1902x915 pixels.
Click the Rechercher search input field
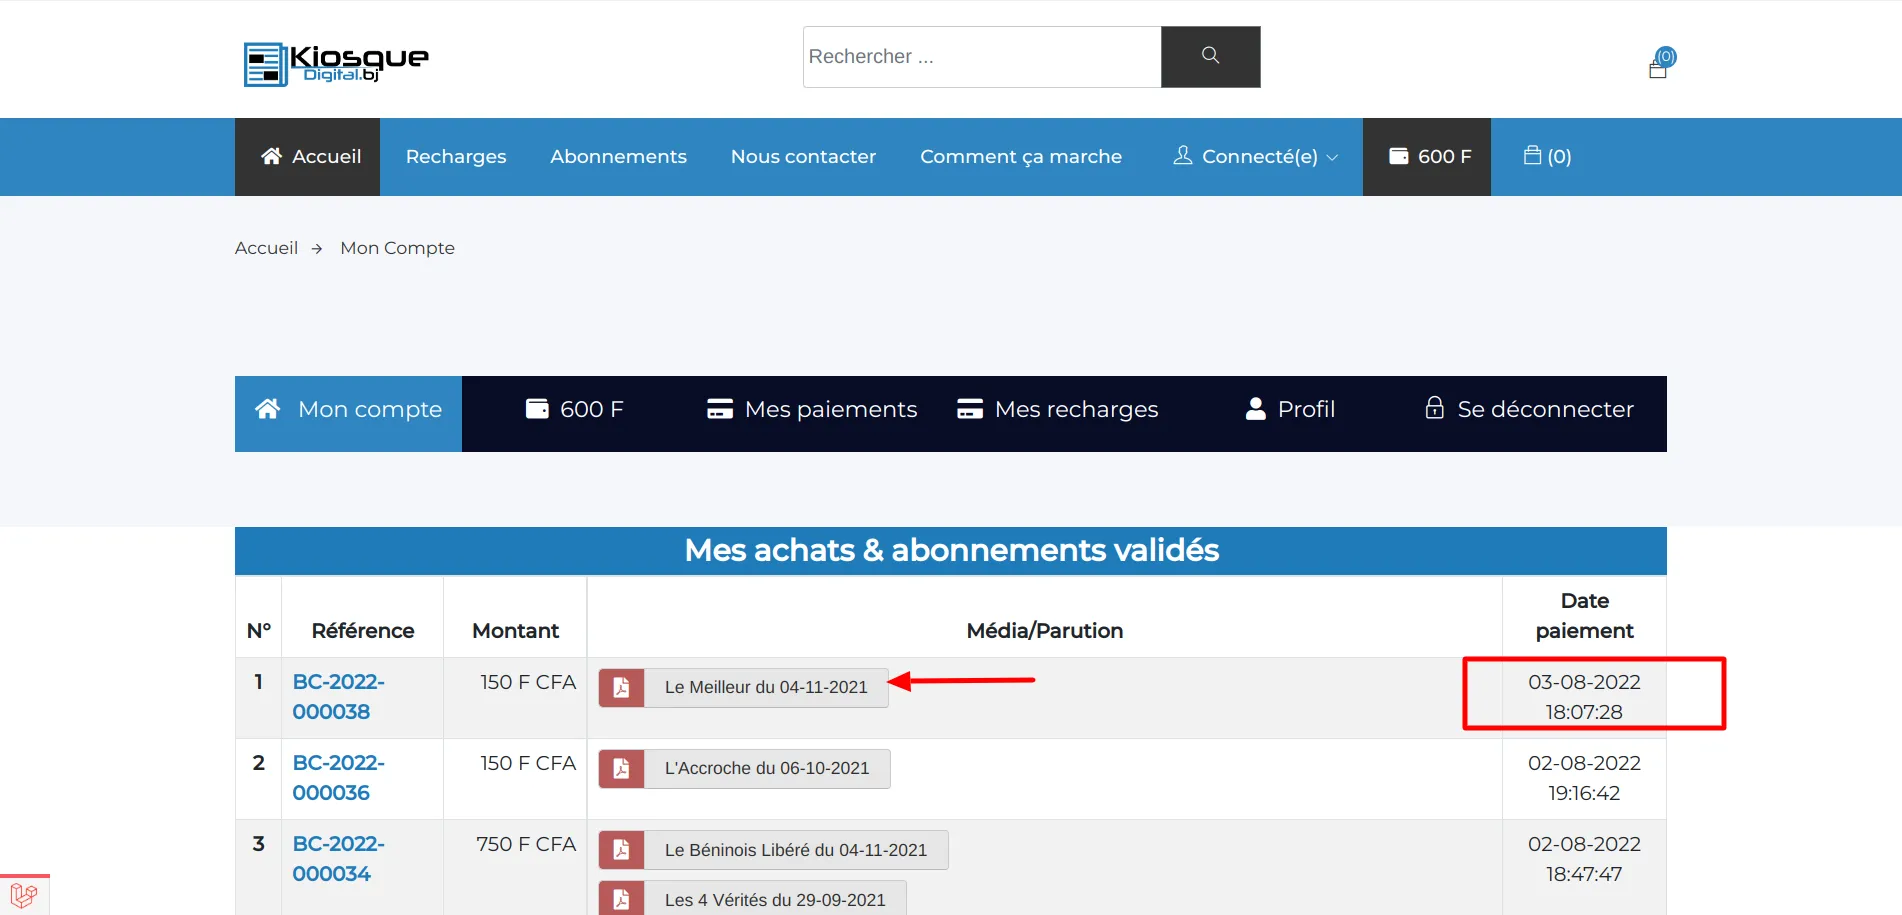[x=980, y=56]
